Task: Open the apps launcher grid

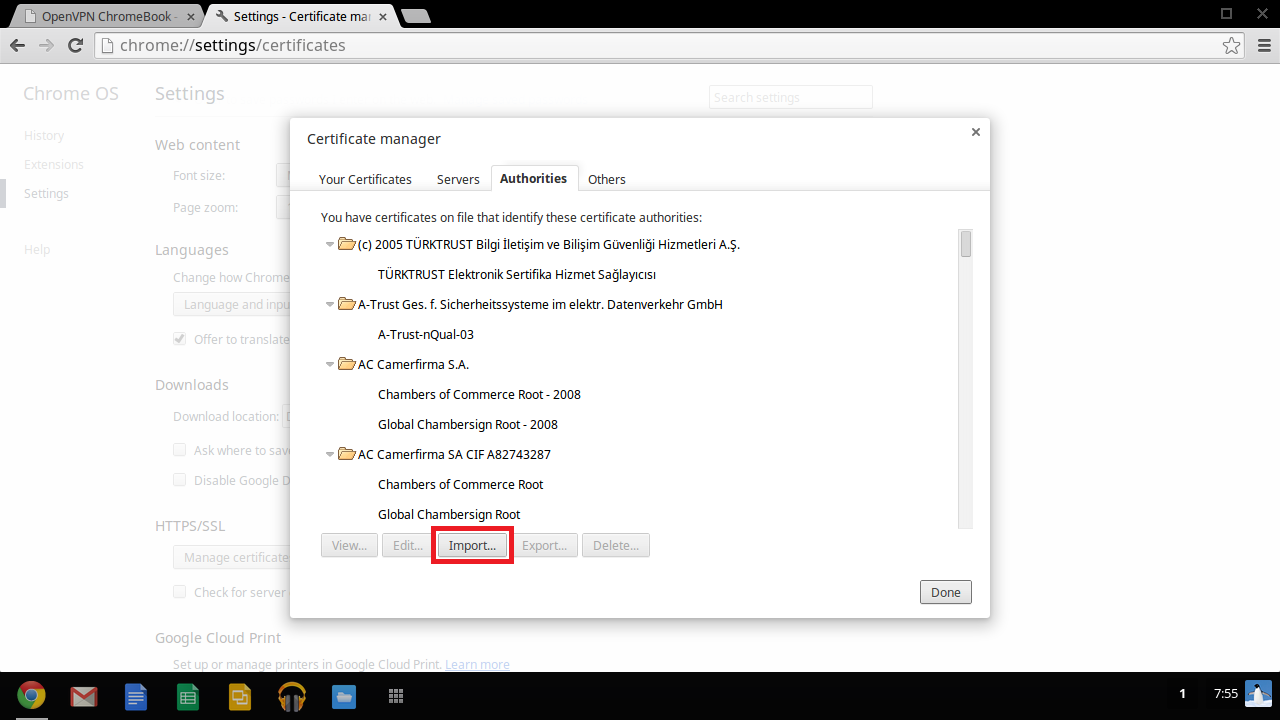Action: click(x=395, y=696)
